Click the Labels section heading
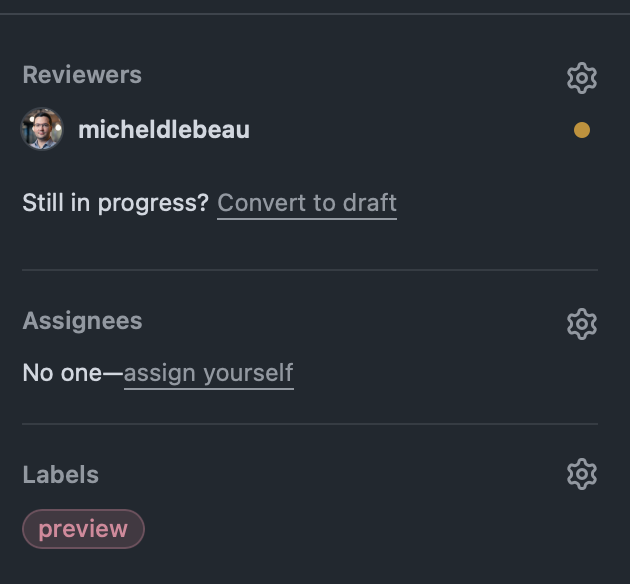The width and height of the screenshot is (630, 584). click(x=61, y=475)
